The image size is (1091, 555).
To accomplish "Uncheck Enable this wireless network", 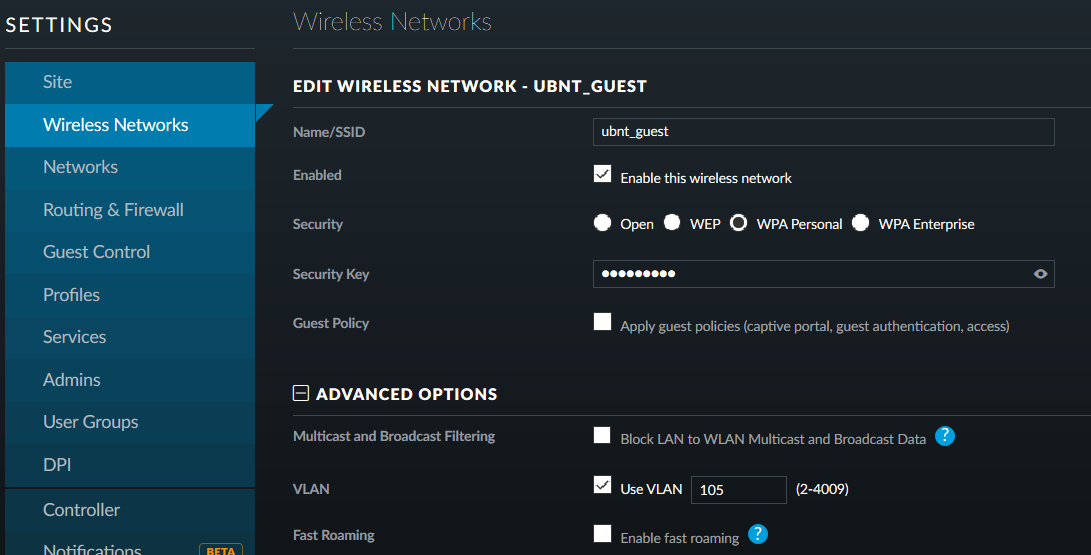I will click(x=603, y=174).
